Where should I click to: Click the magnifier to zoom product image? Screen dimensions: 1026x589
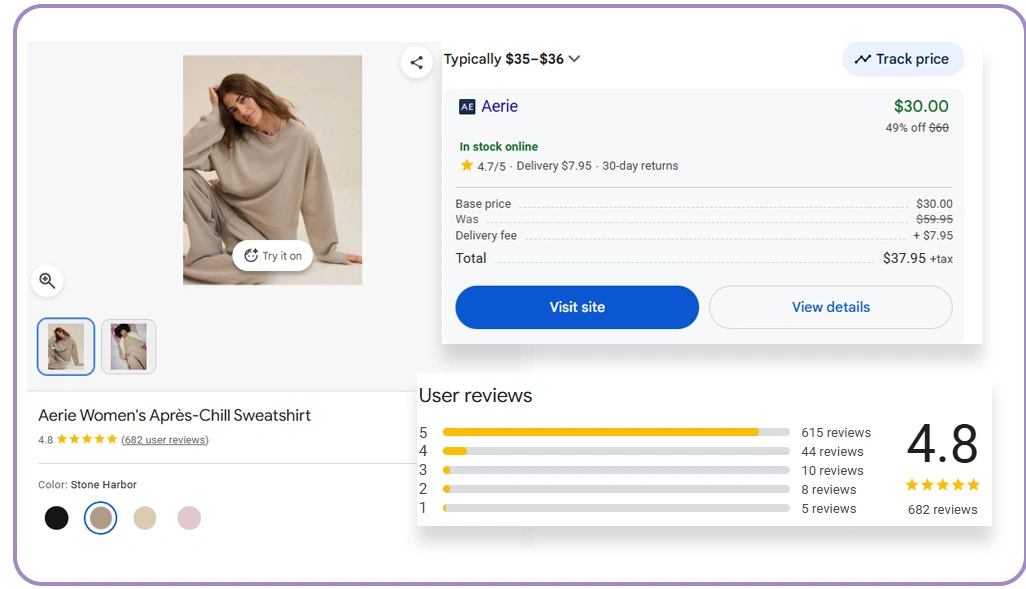point(48,281)
